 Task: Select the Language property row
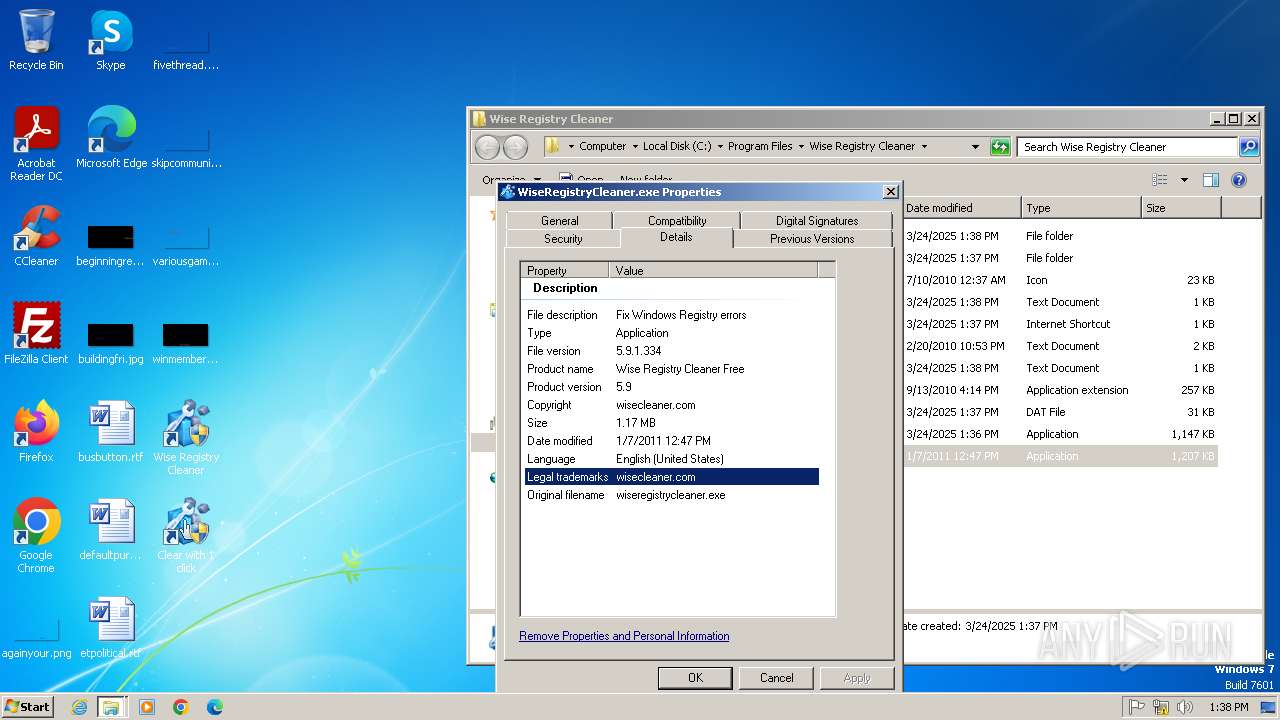tap(672, 459)
